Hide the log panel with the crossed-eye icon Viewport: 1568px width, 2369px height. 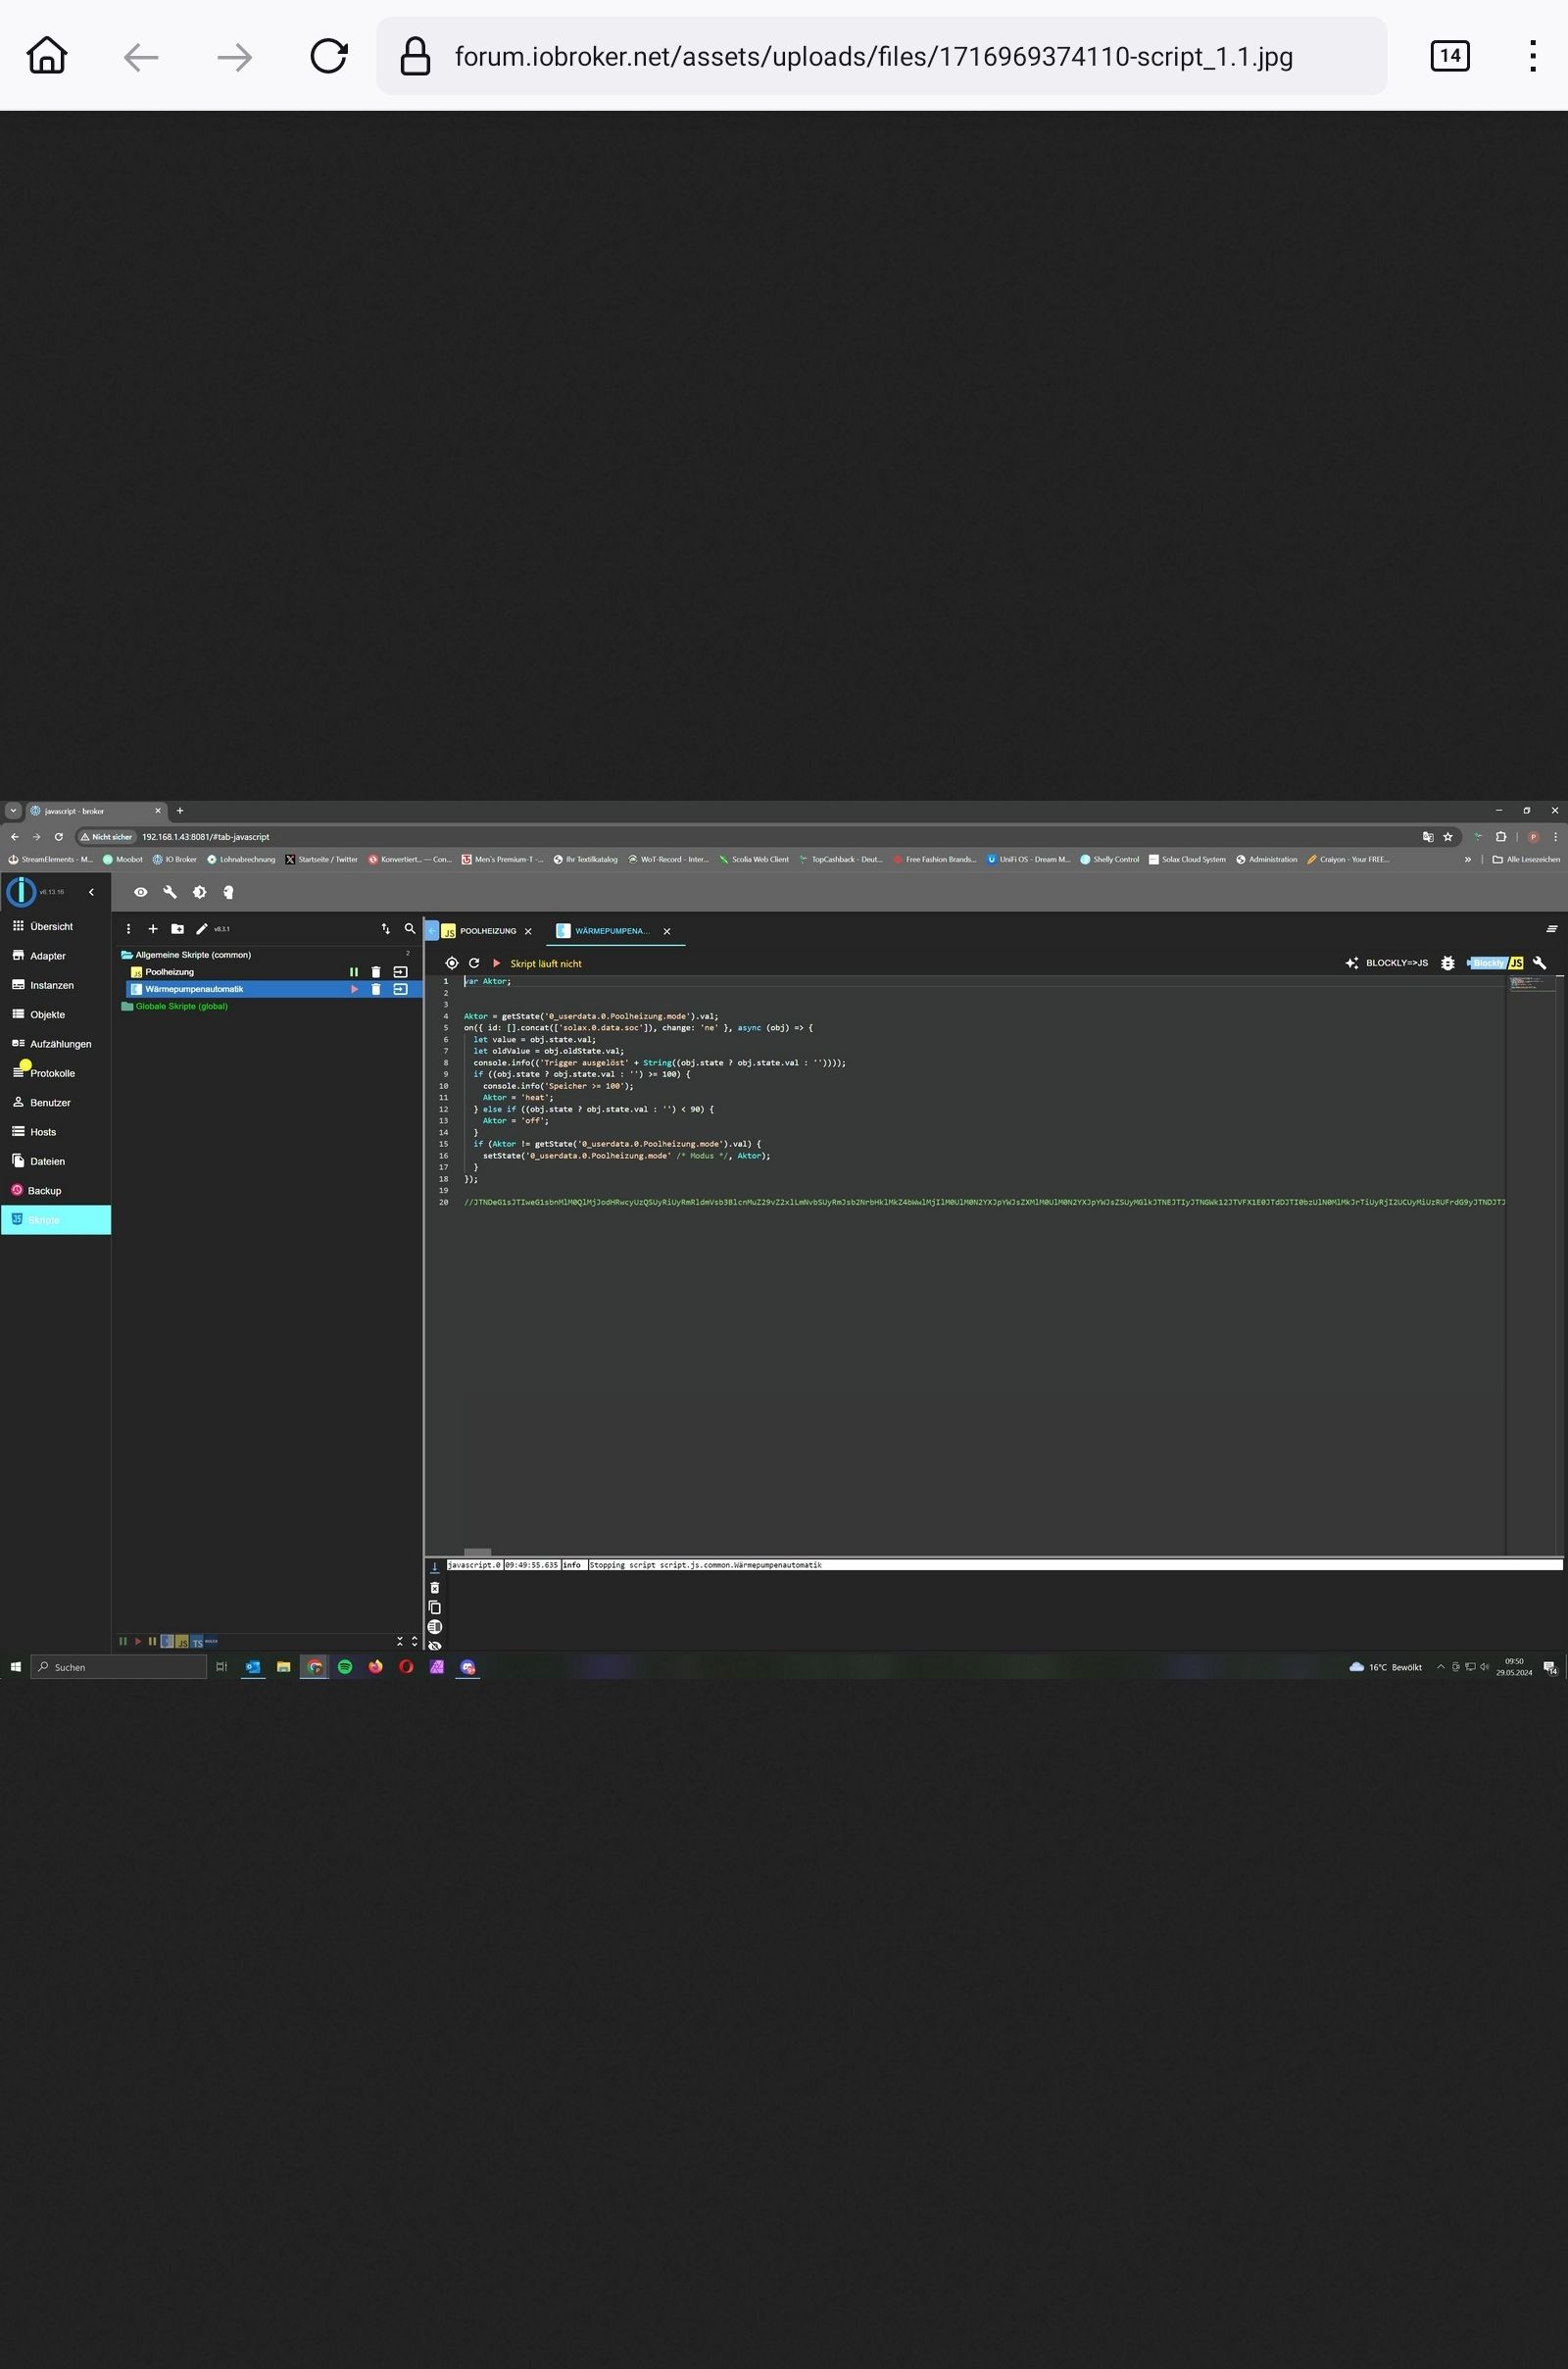(x=435, y=1646)
